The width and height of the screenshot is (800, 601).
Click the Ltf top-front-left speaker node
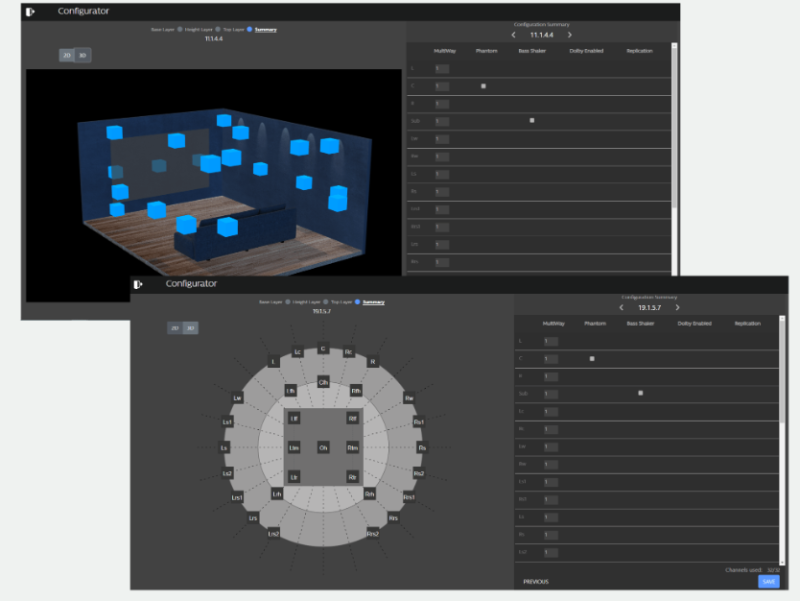coord(294,418)
